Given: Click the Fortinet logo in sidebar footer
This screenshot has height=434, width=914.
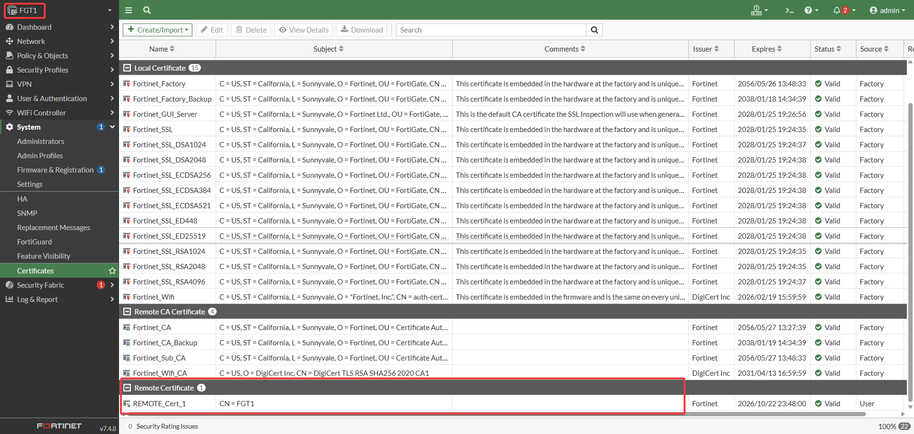Looking at the screenshot, I should 59,426.
